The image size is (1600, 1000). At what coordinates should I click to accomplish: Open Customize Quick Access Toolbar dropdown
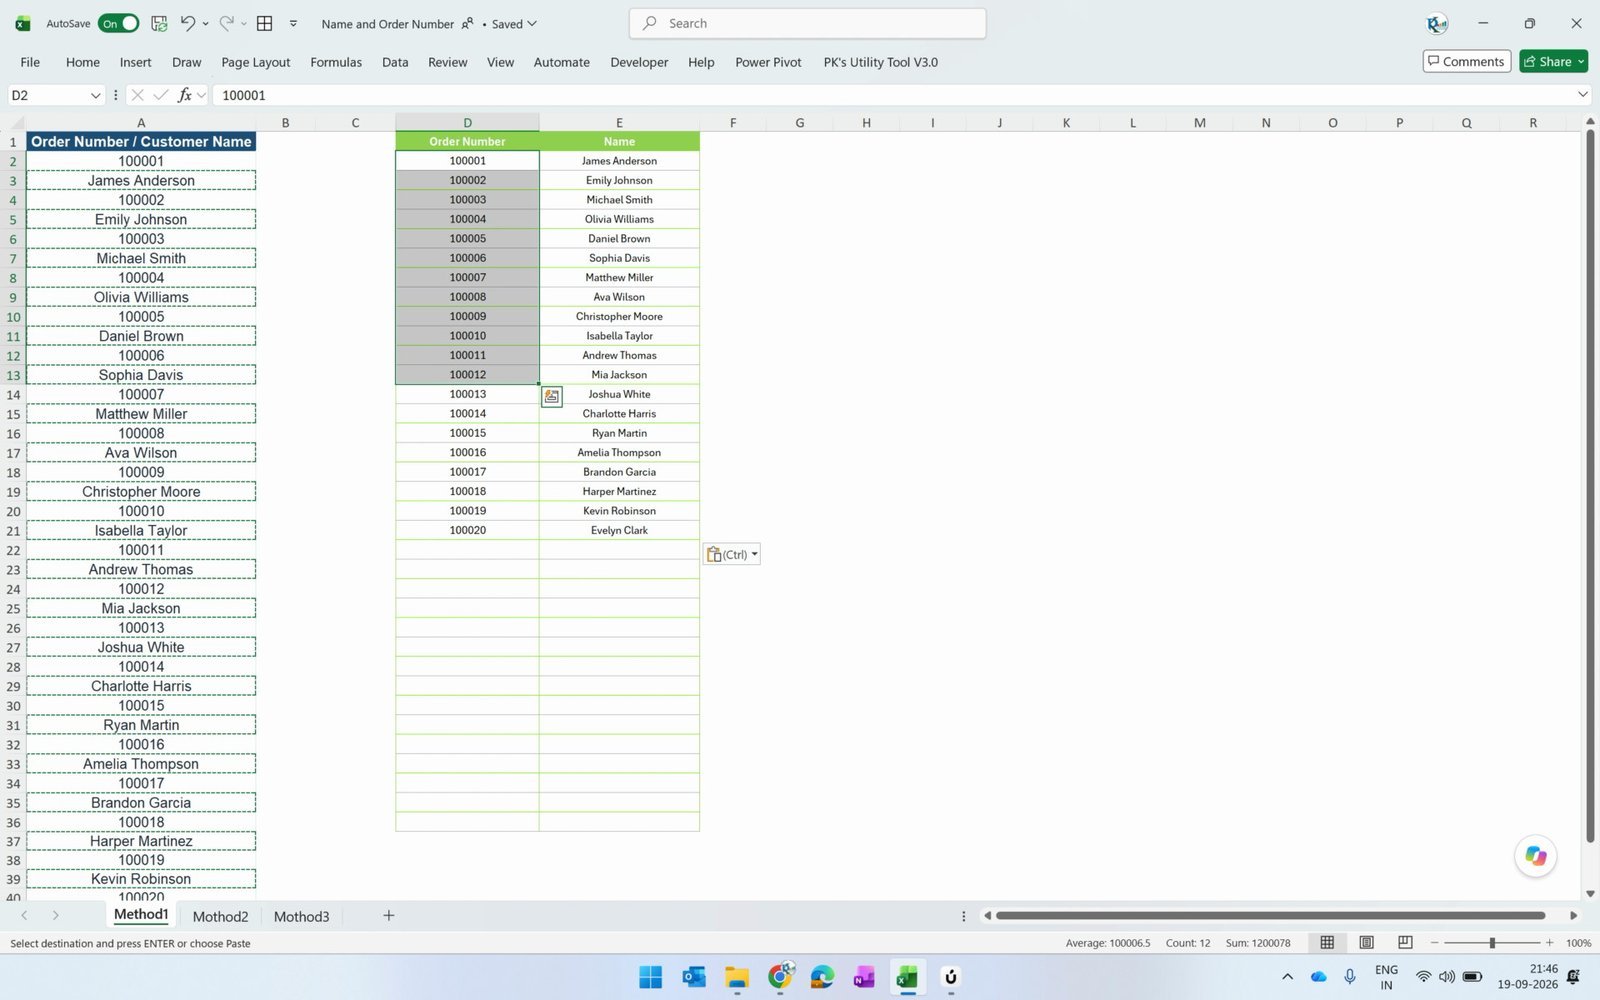click(x=293, y=23)
